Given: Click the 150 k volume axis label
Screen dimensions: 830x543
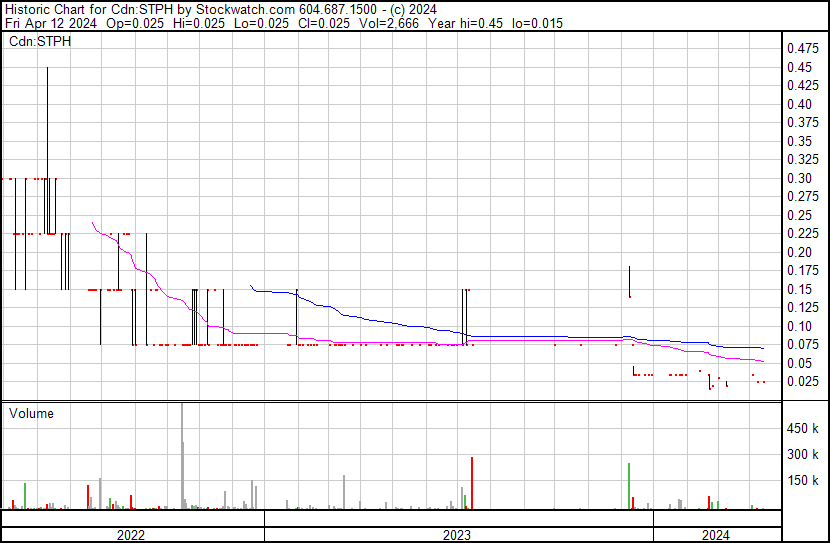Looking at the screenshot, I should point(803,480).
